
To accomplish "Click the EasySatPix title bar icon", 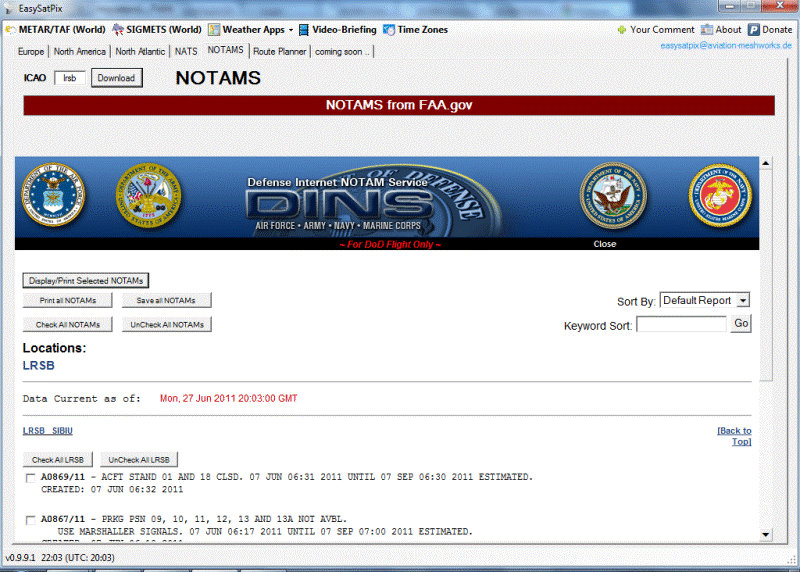I will pos(9,9).
